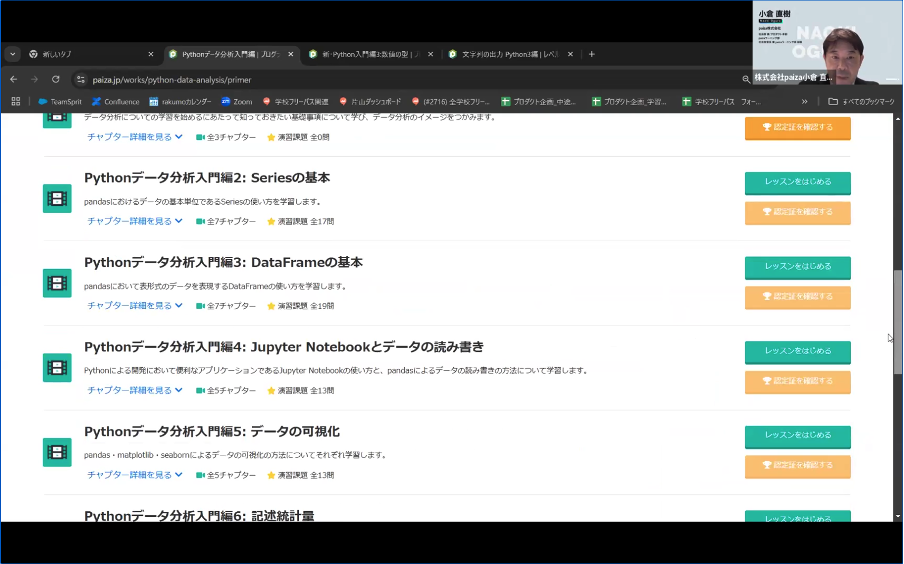
Task: Open the Confluence bookmark
Action: pyautogui.click(x=115, y=101)
